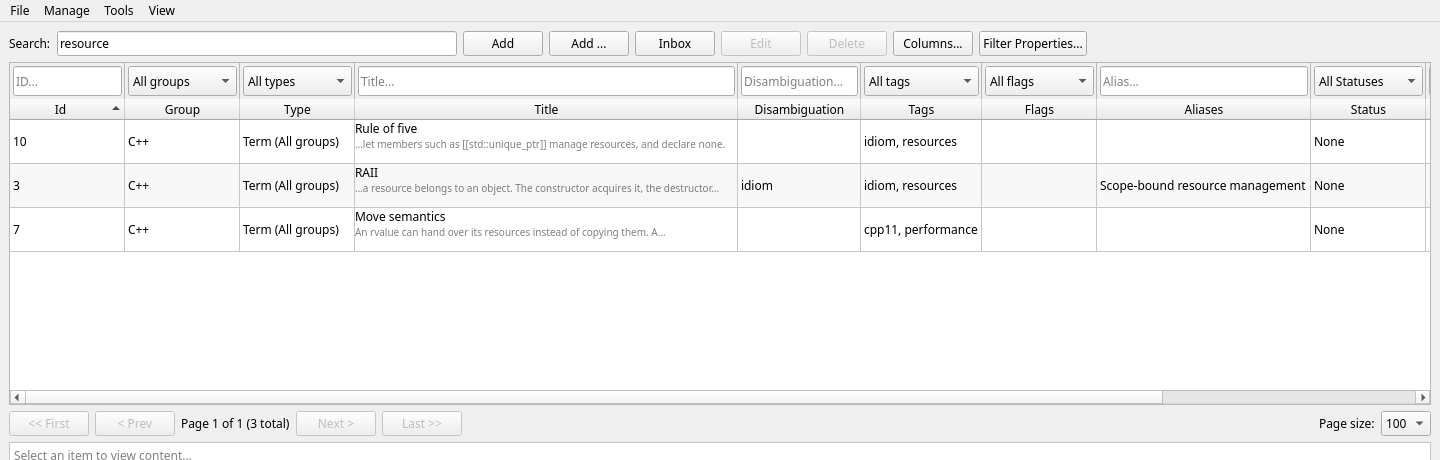
Task: Click the Title filter field
Action: click(x=546, y=81)
